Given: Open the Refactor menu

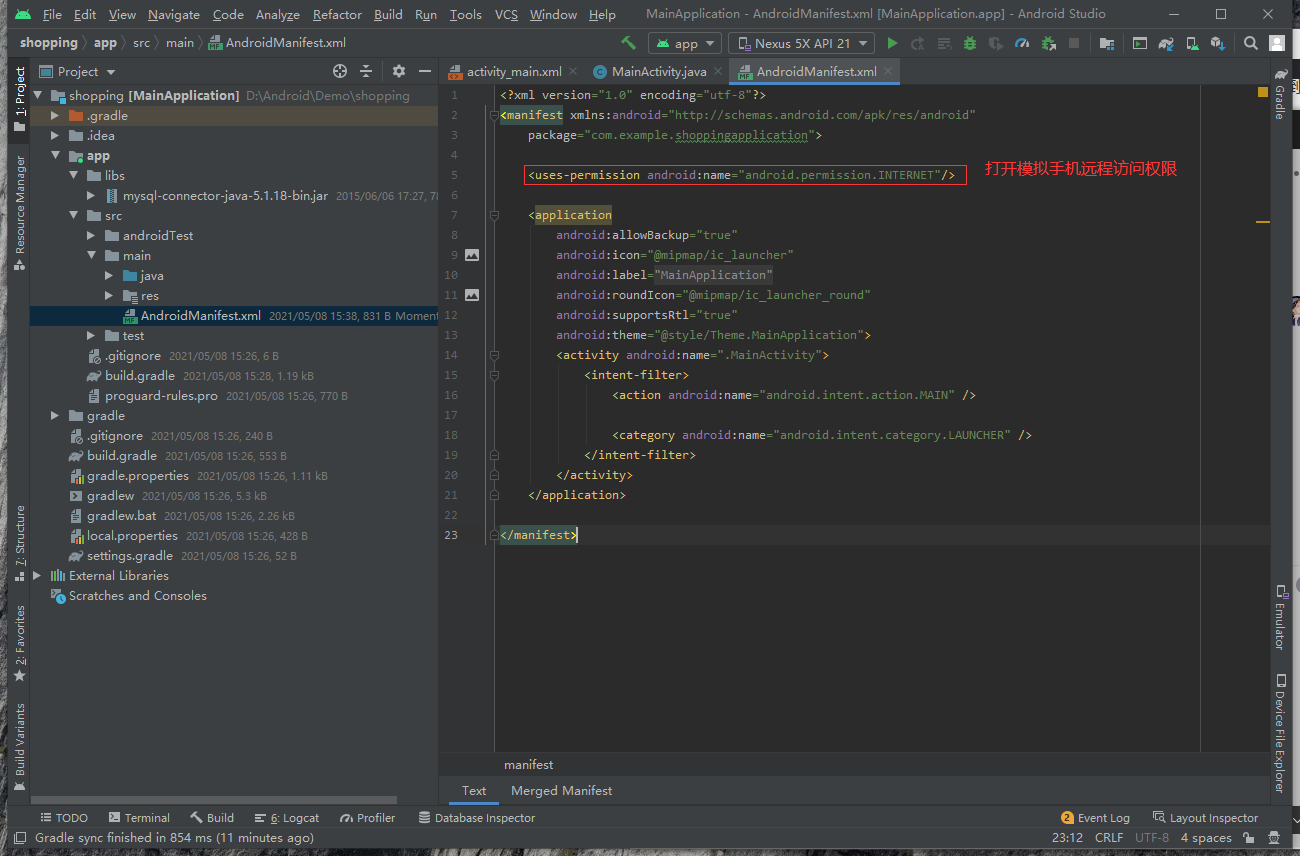Looking at the screenshot, I should [x=337, y=14].
